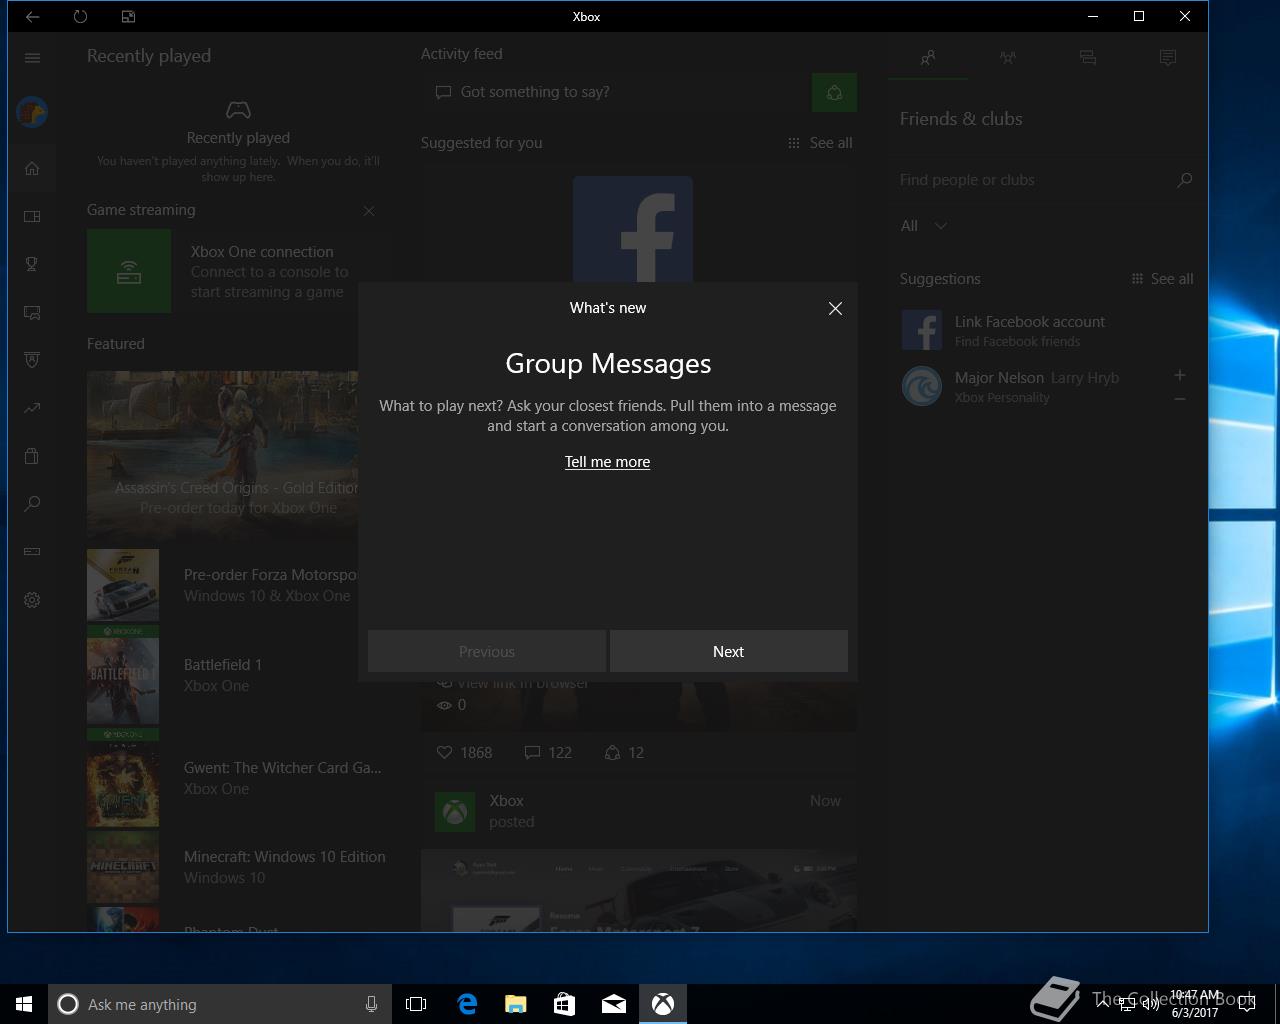Open Assassin's Creed Origins featured banner
1280x1024 pixels.
[x=222, y=456]
